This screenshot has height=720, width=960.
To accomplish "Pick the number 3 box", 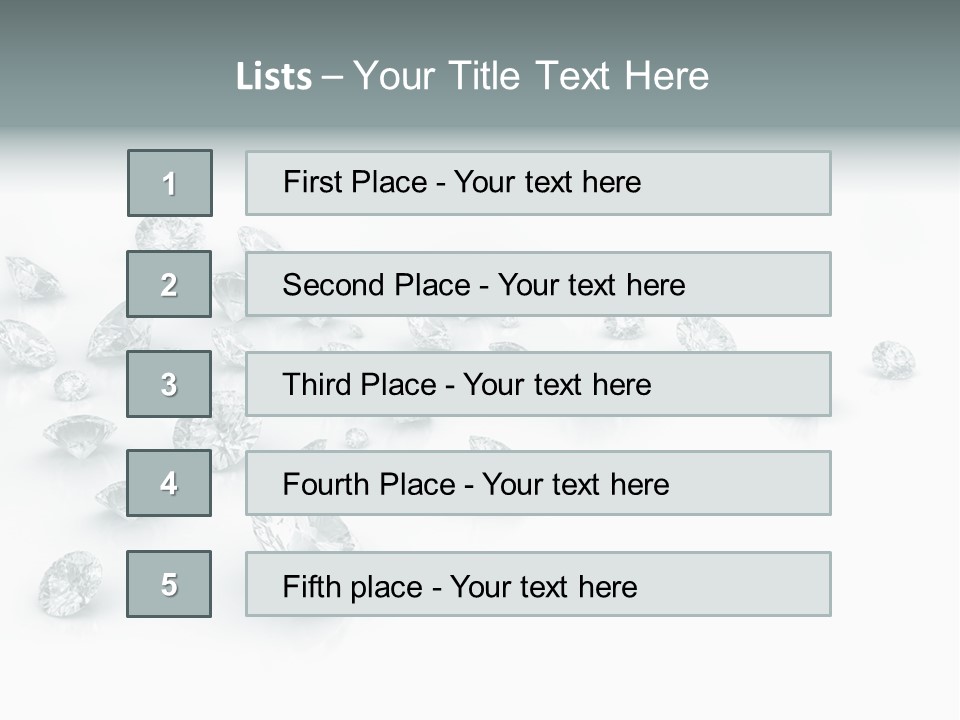I will coord(169,384).
